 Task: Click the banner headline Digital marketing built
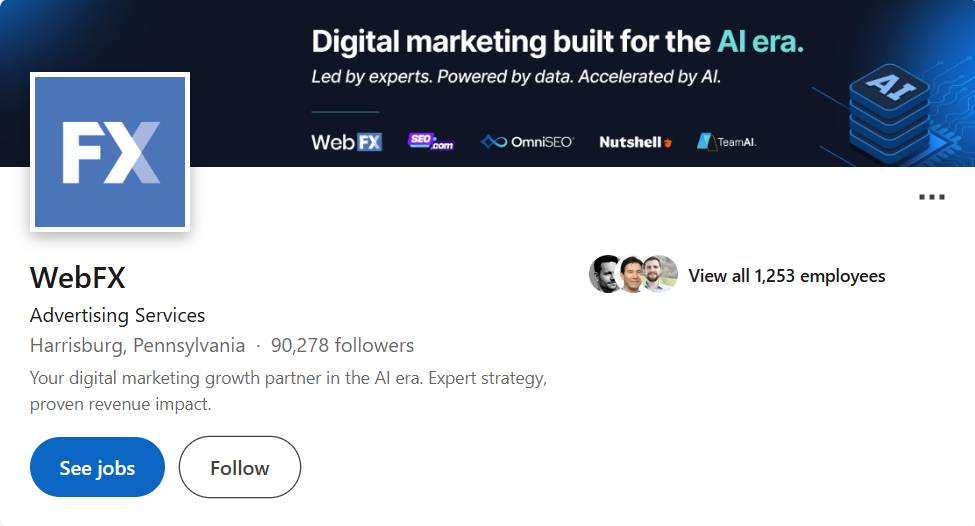557,42
